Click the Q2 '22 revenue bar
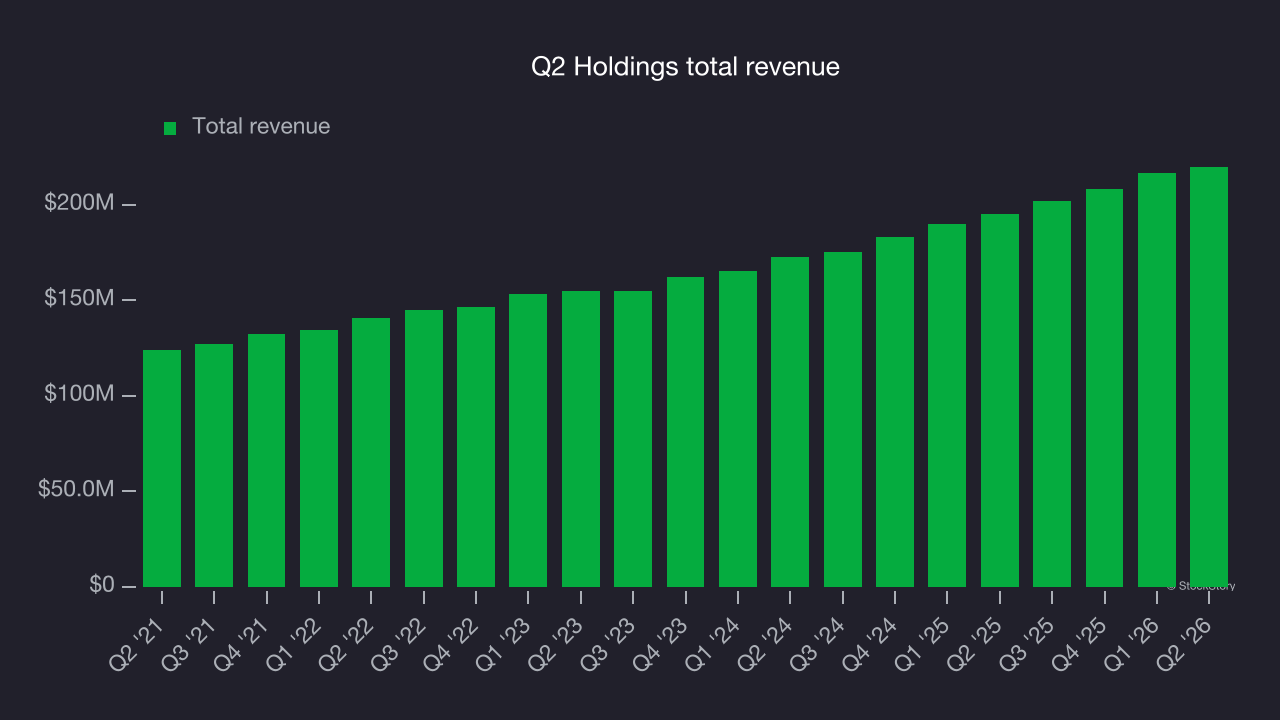This screenshot has height=720, width=1280. pyautogui.click(x=371, y=452)
